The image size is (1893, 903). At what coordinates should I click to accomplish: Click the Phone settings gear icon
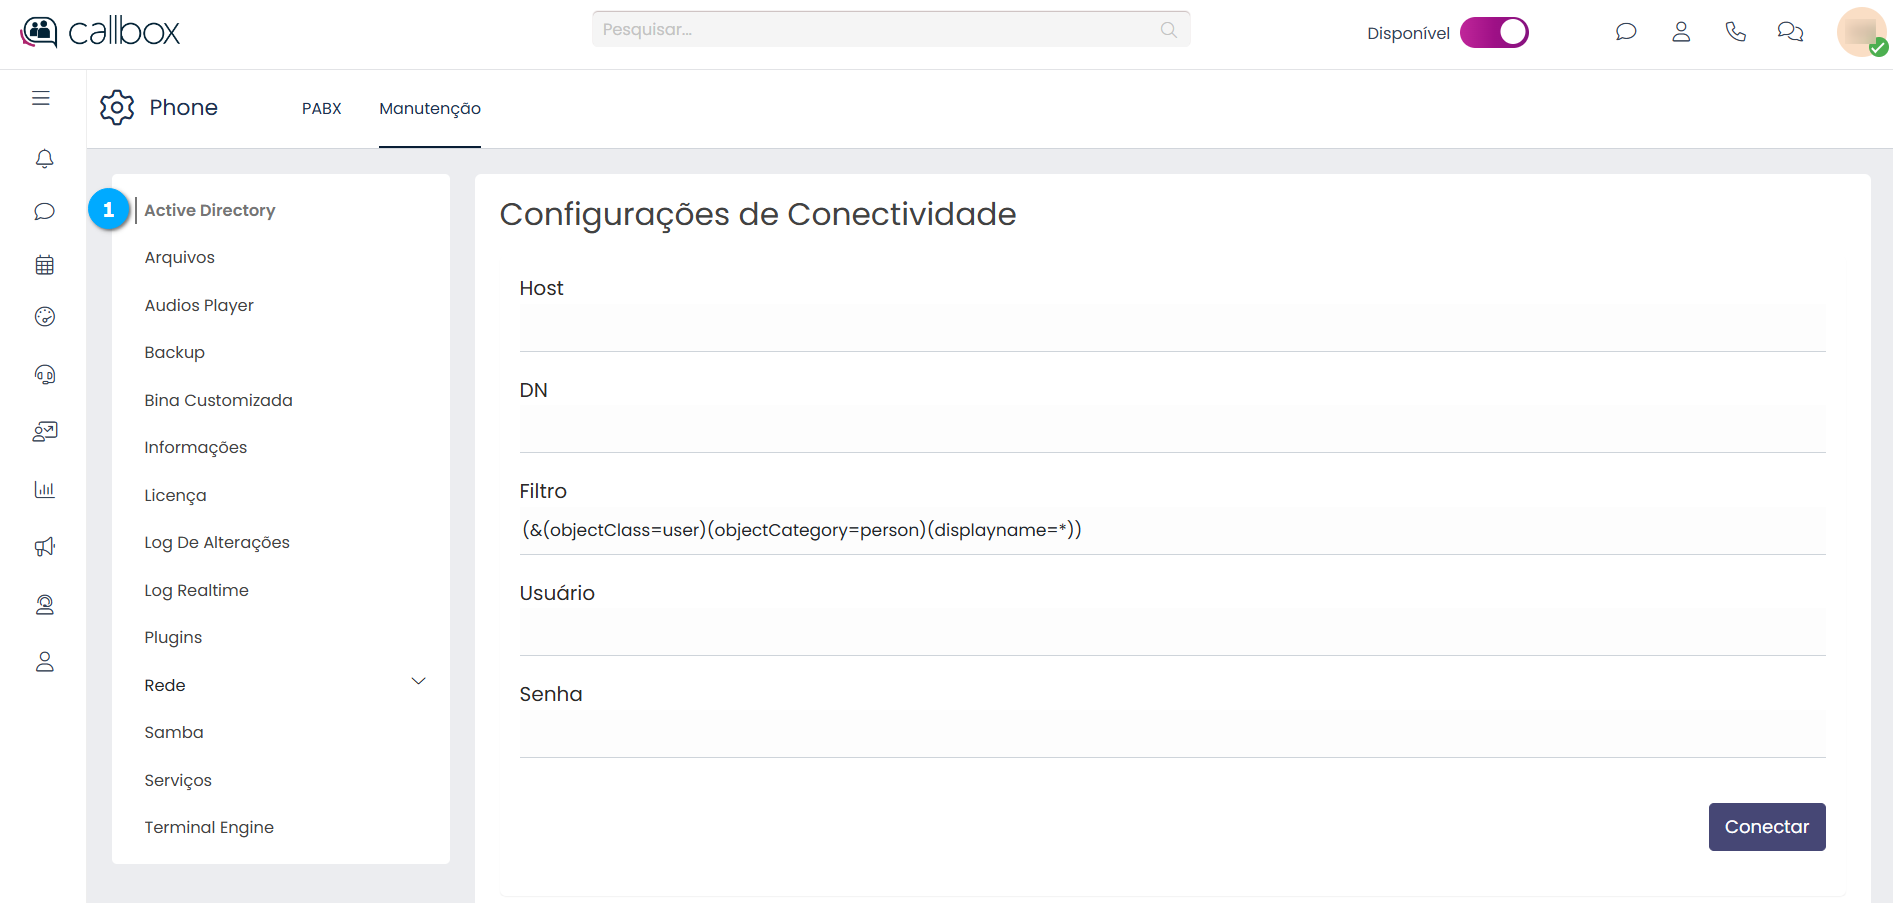(117, 107)
